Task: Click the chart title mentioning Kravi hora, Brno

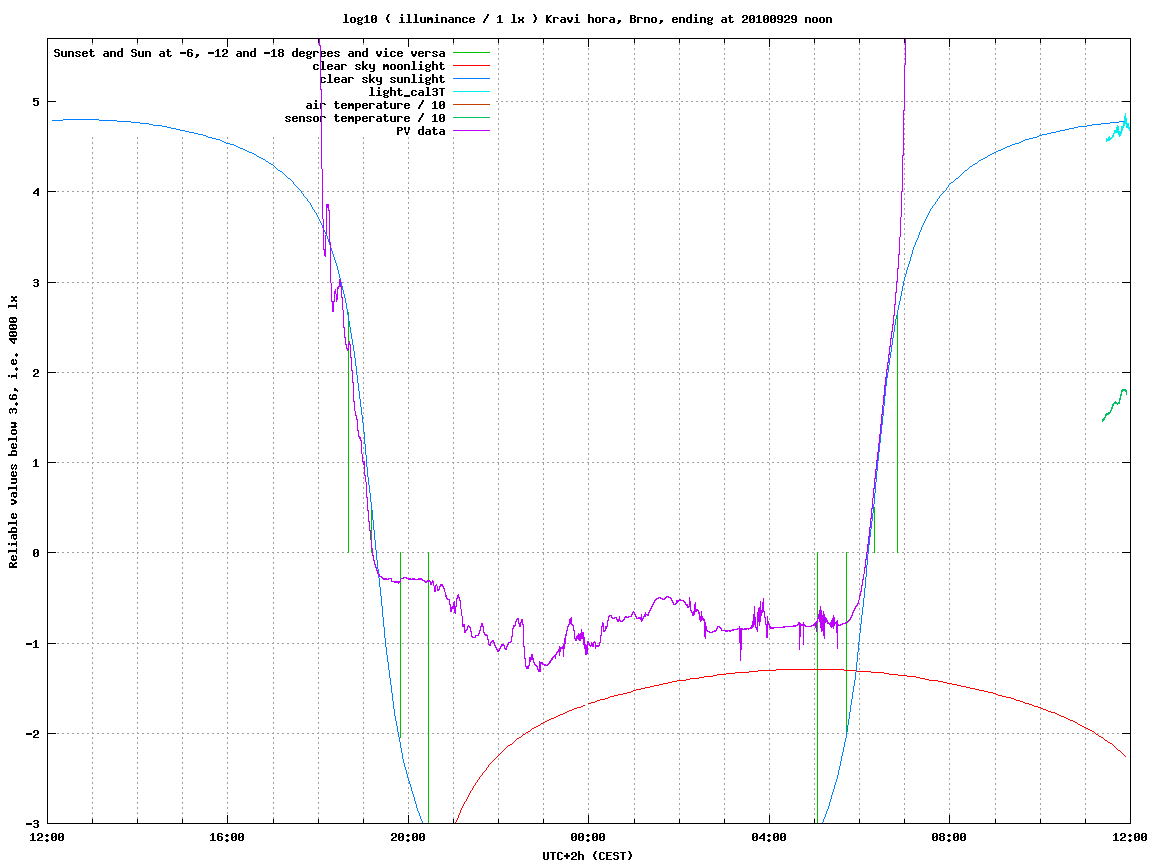Action: pyautogui.click(x=587, y=19)
